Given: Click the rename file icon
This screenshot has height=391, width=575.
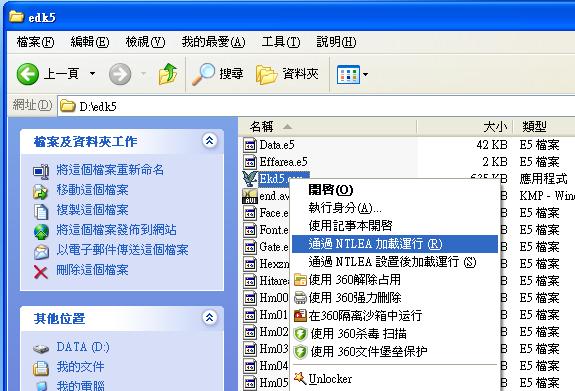Looking at the screenshot, I should click(x=41, y=171).
